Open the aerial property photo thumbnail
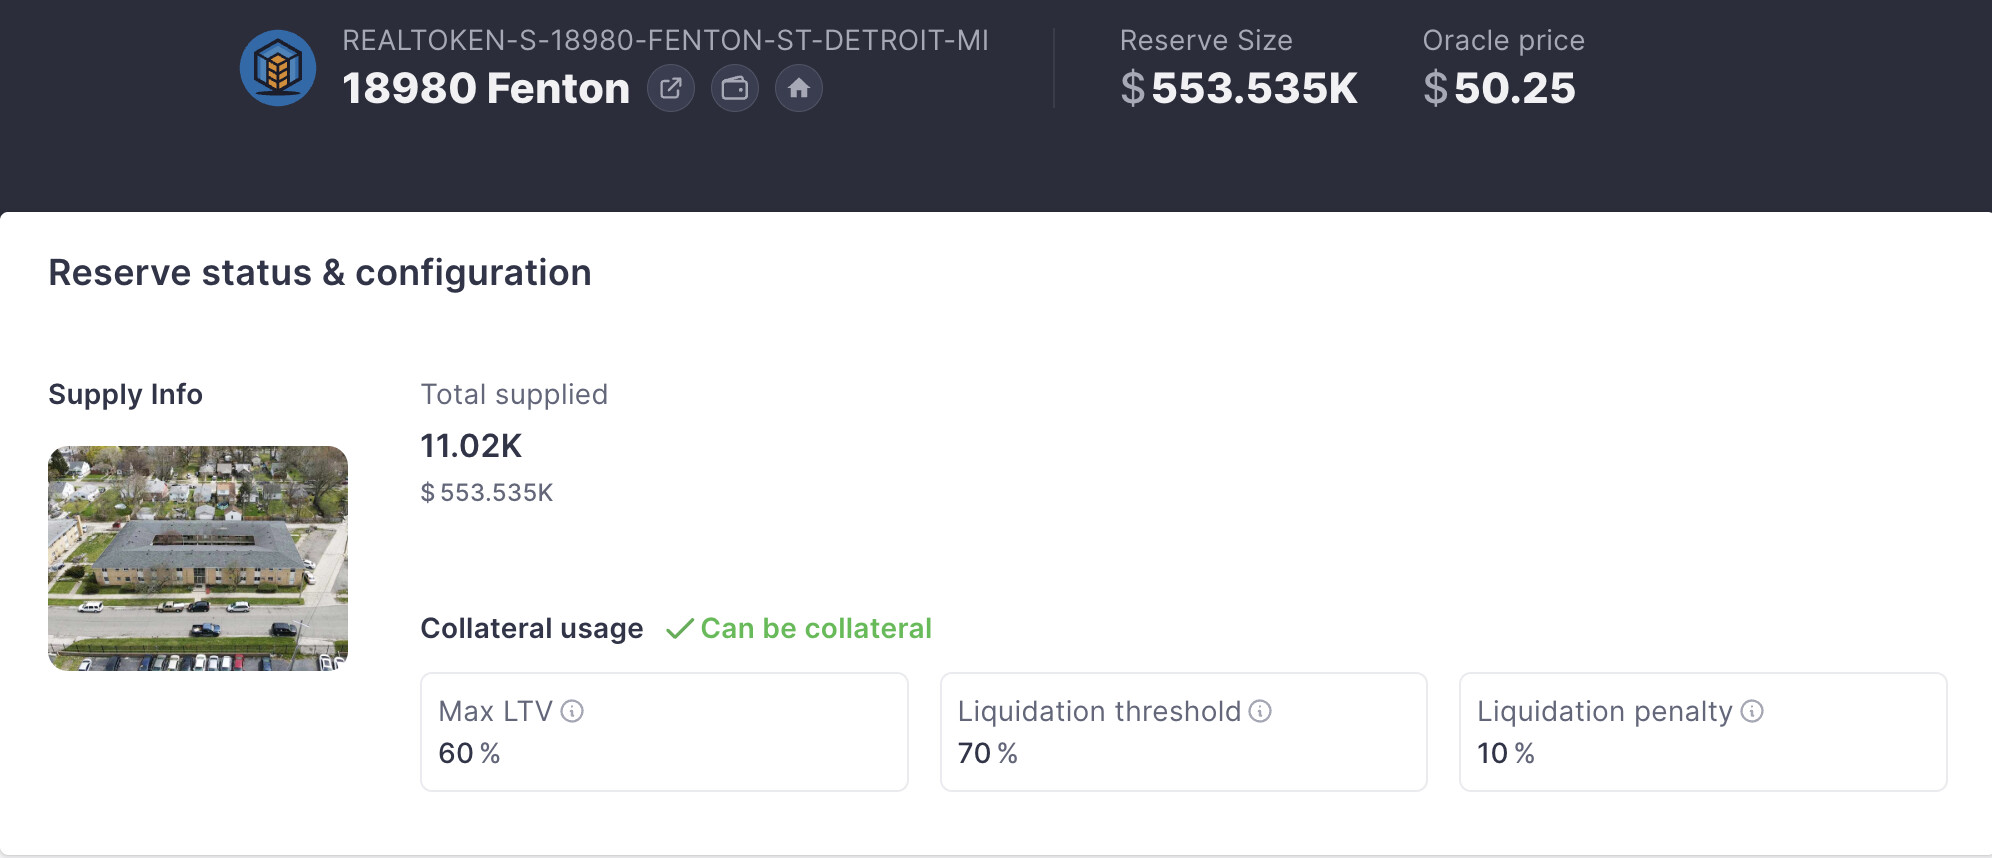1992x858 pixels. pyautogui.click(x=198, y=558)
